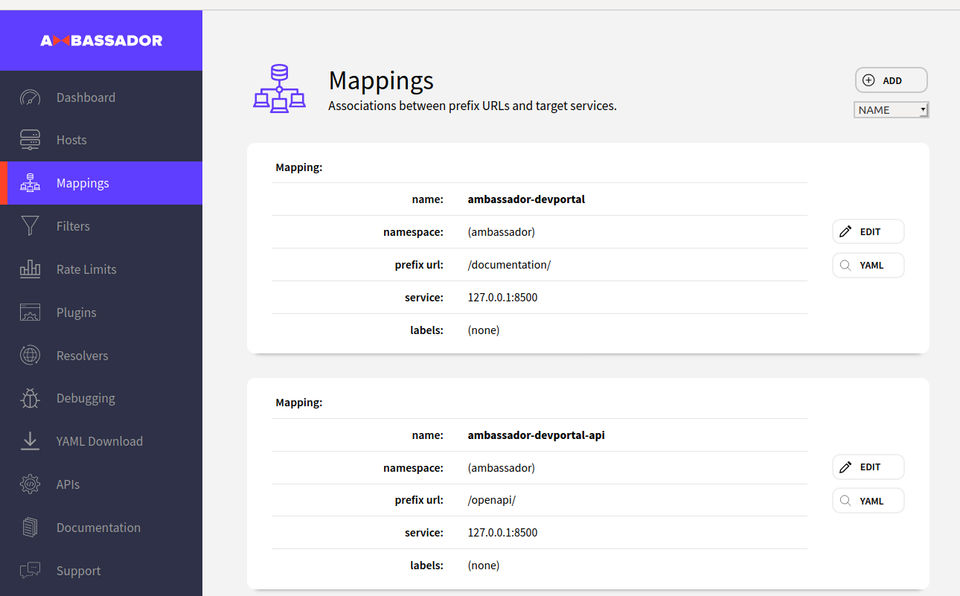Click the Resolvers globe icon

(30, 355)
